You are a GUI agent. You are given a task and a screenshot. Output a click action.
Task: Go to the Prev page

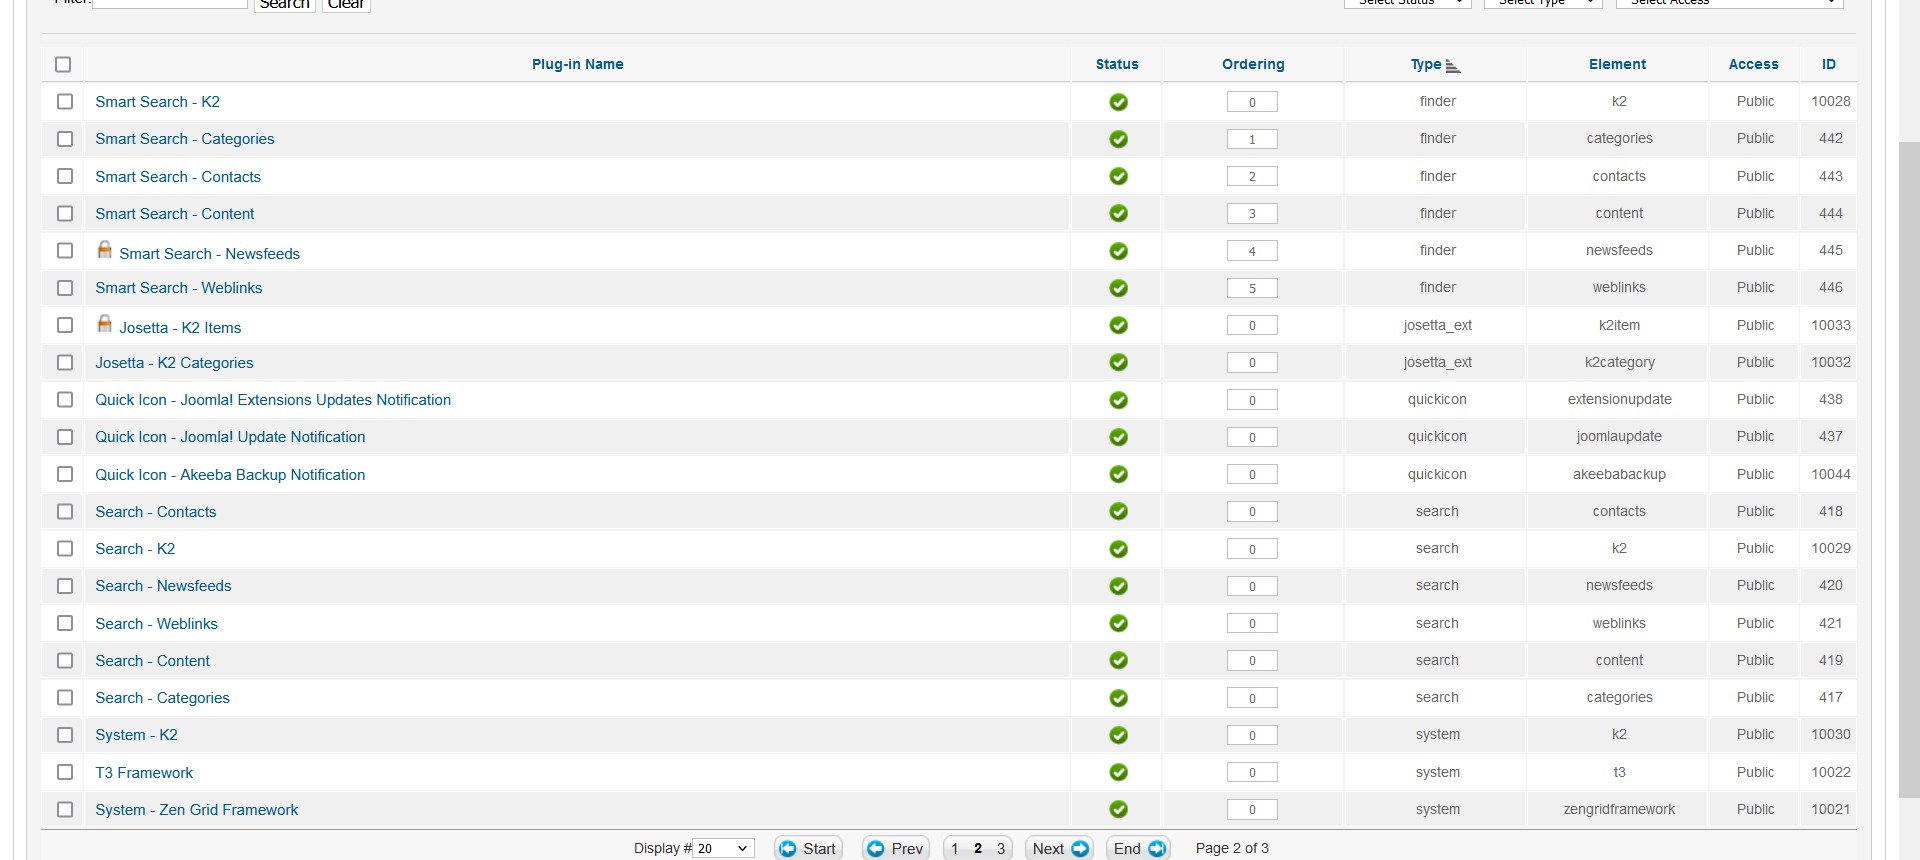(x=896, y=848)
